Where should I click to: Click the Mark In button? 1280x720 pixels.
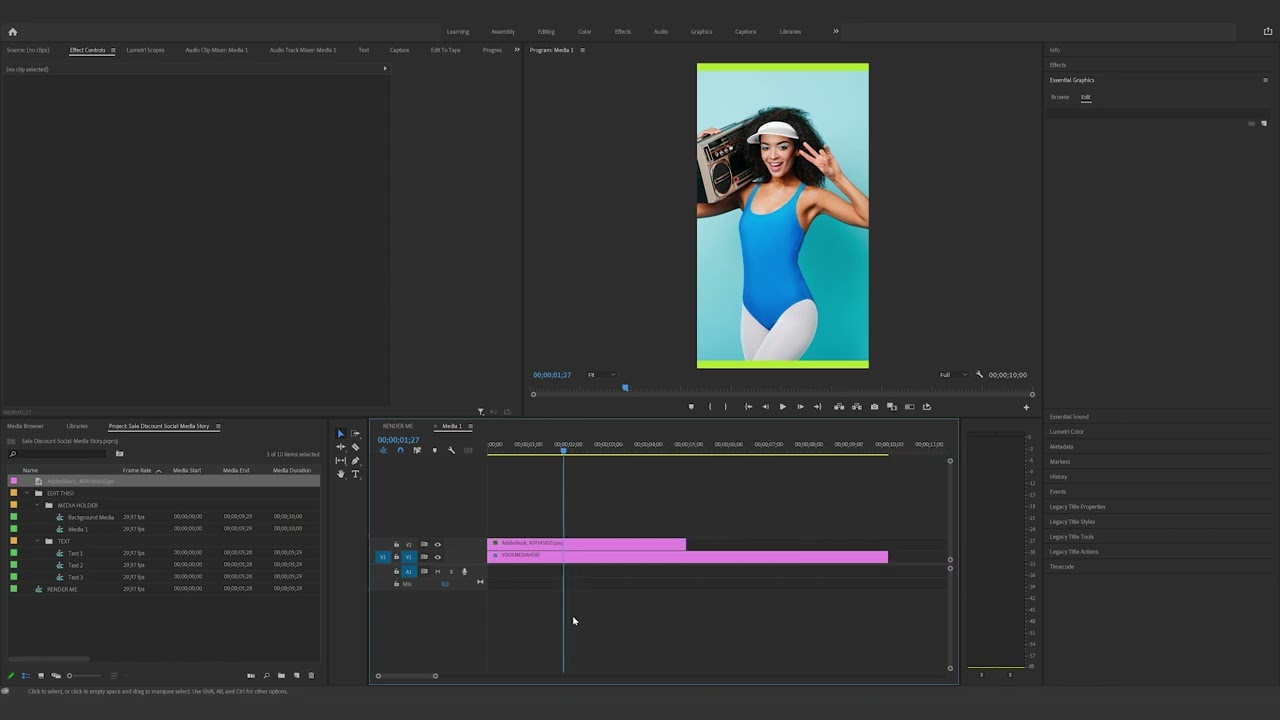tap(709, 407)
